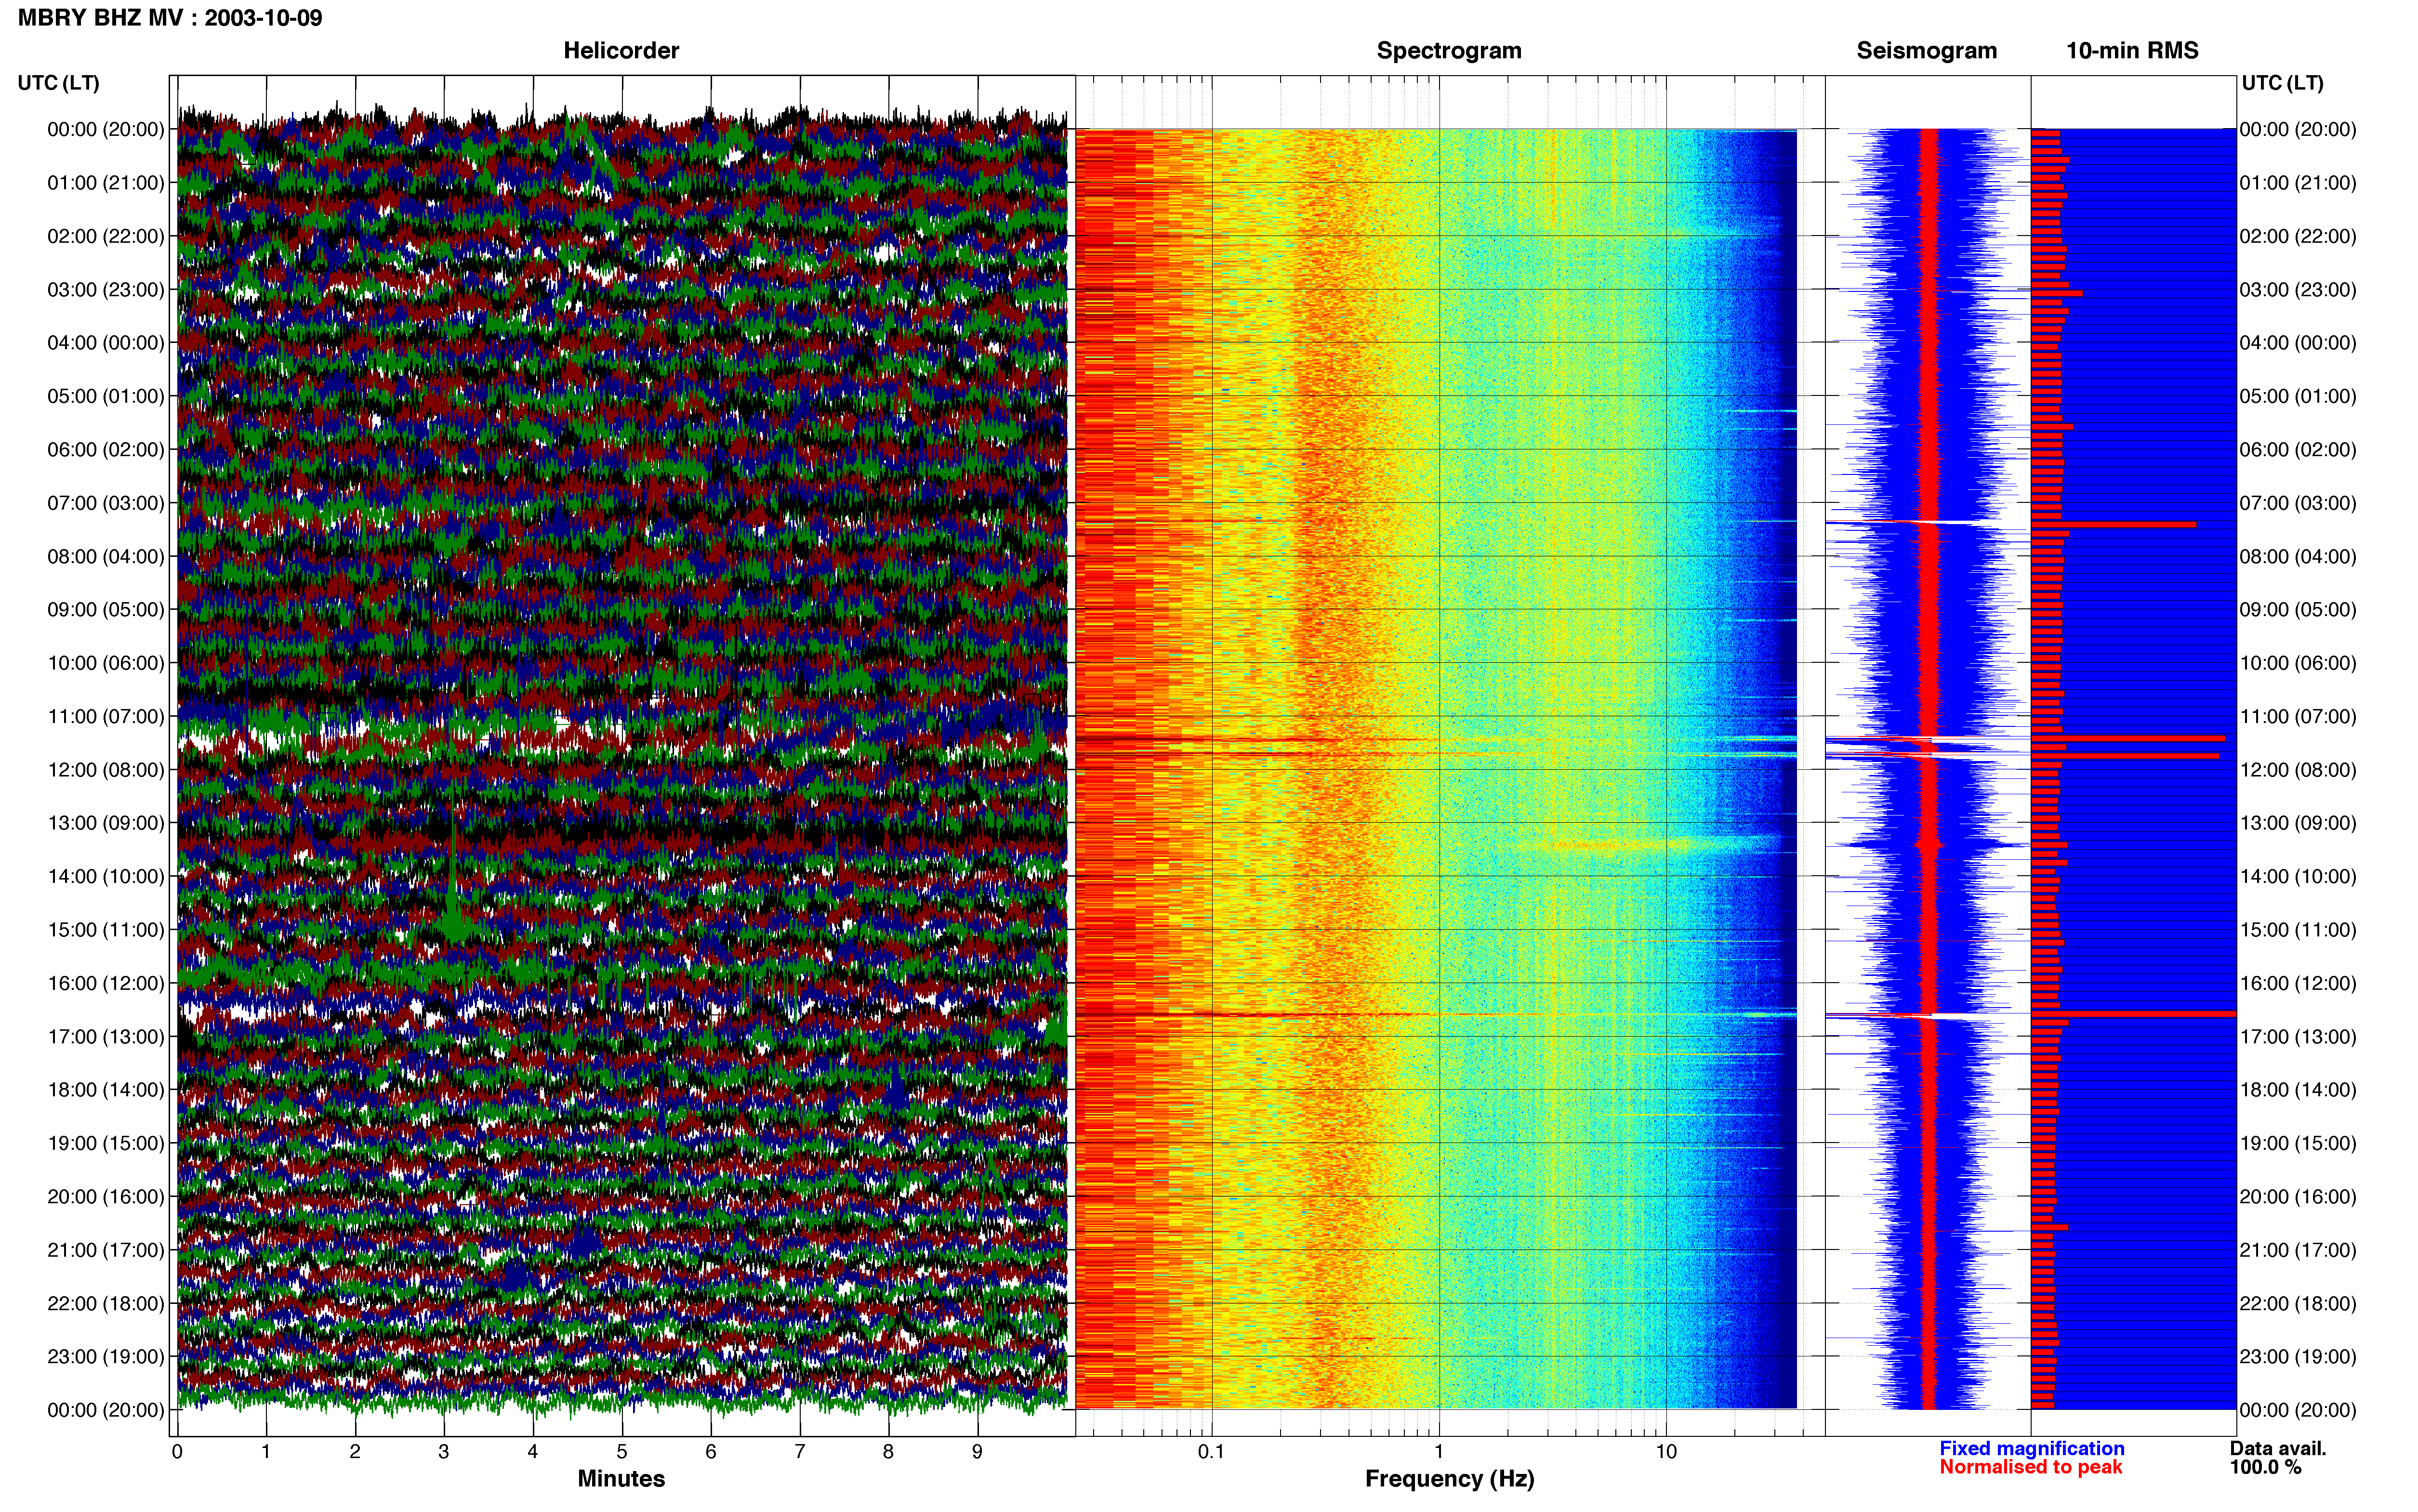Image resolution: width=2418 pixels, height=1512 pixels.
Task: Click the 0.1 tick on the frequency axis
Action: pos(1211,1451)
